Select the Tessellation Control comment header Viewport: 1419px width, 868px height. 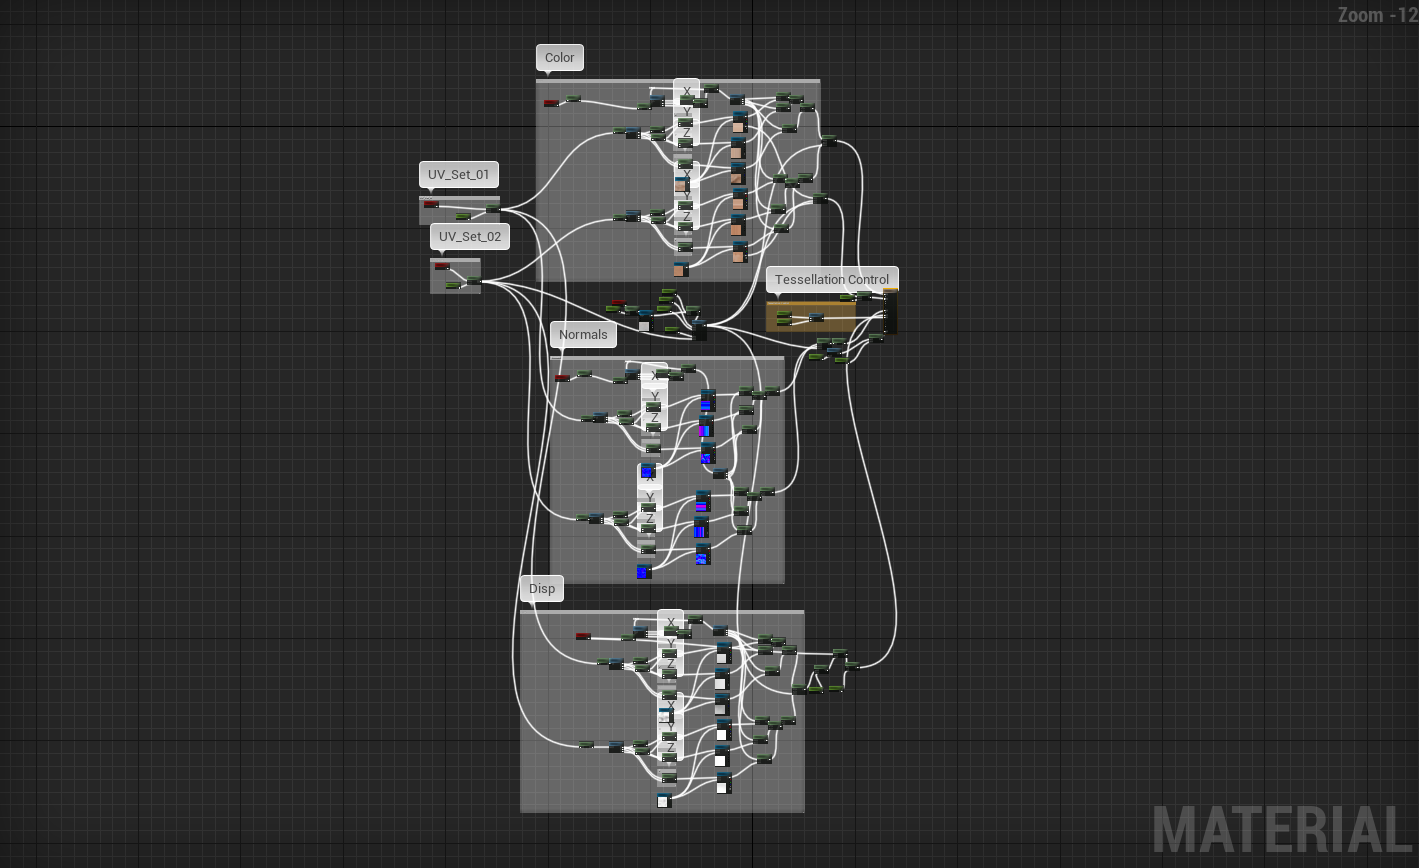832,280
